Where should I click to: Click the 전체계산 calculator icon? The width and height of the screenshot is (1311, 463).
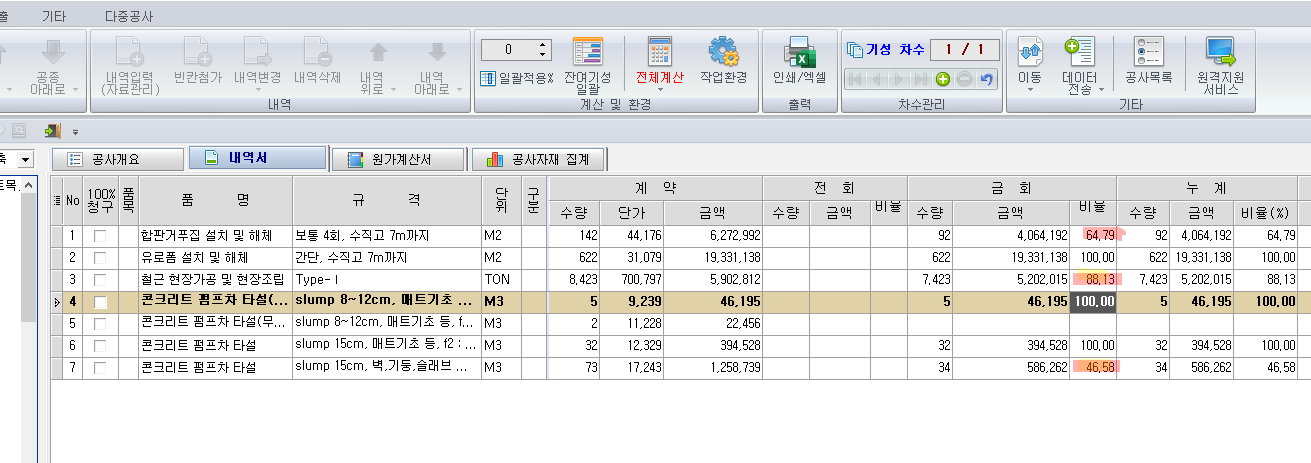pos(659,52)
